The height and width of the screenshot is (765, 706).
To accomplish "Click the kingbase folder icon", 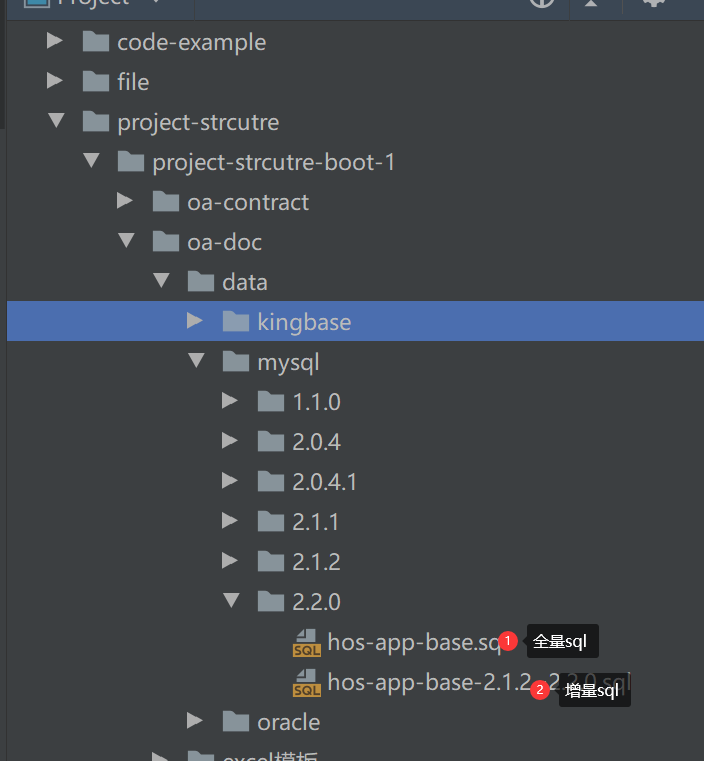I will click(236, 322).
